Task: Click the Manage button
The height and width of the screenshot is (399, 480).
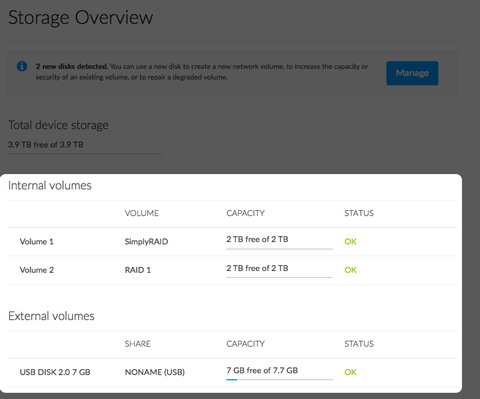Action: [412, 73]
